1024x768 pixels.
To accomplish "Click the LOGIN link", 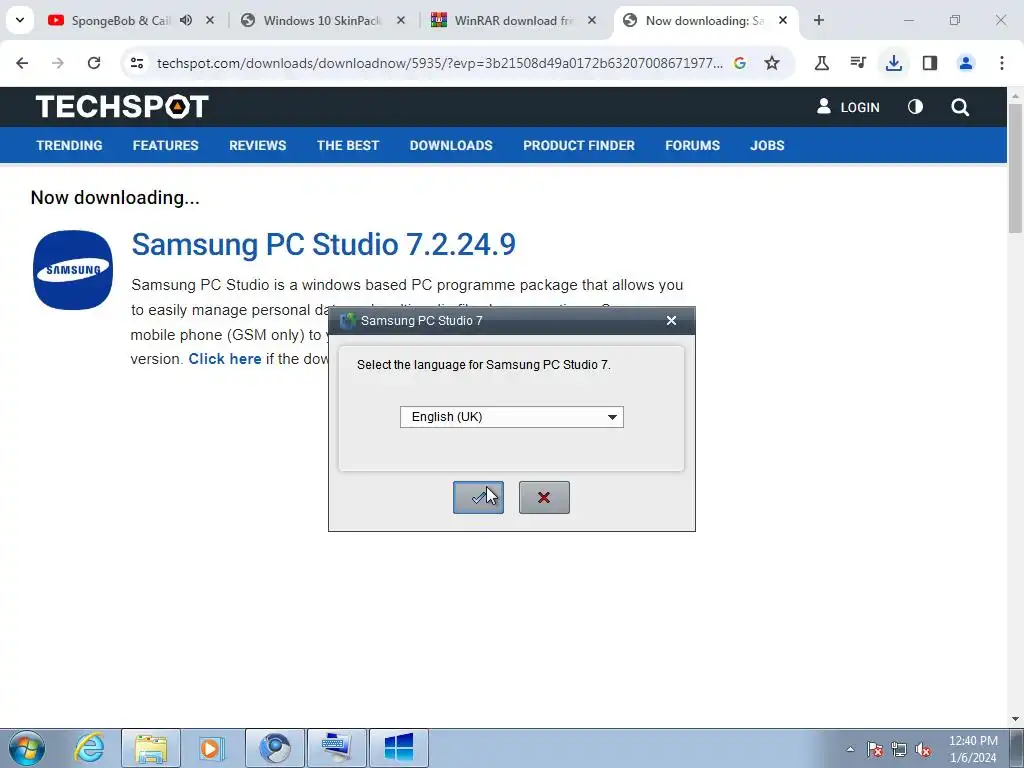I will [x=848, y=107].
